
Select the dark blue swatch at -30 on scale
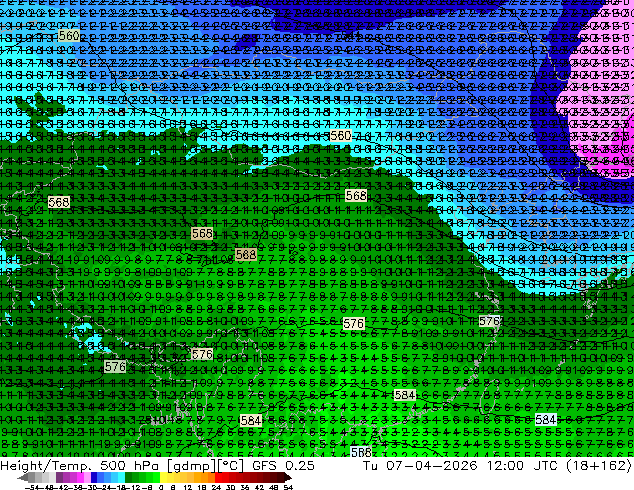94,478
